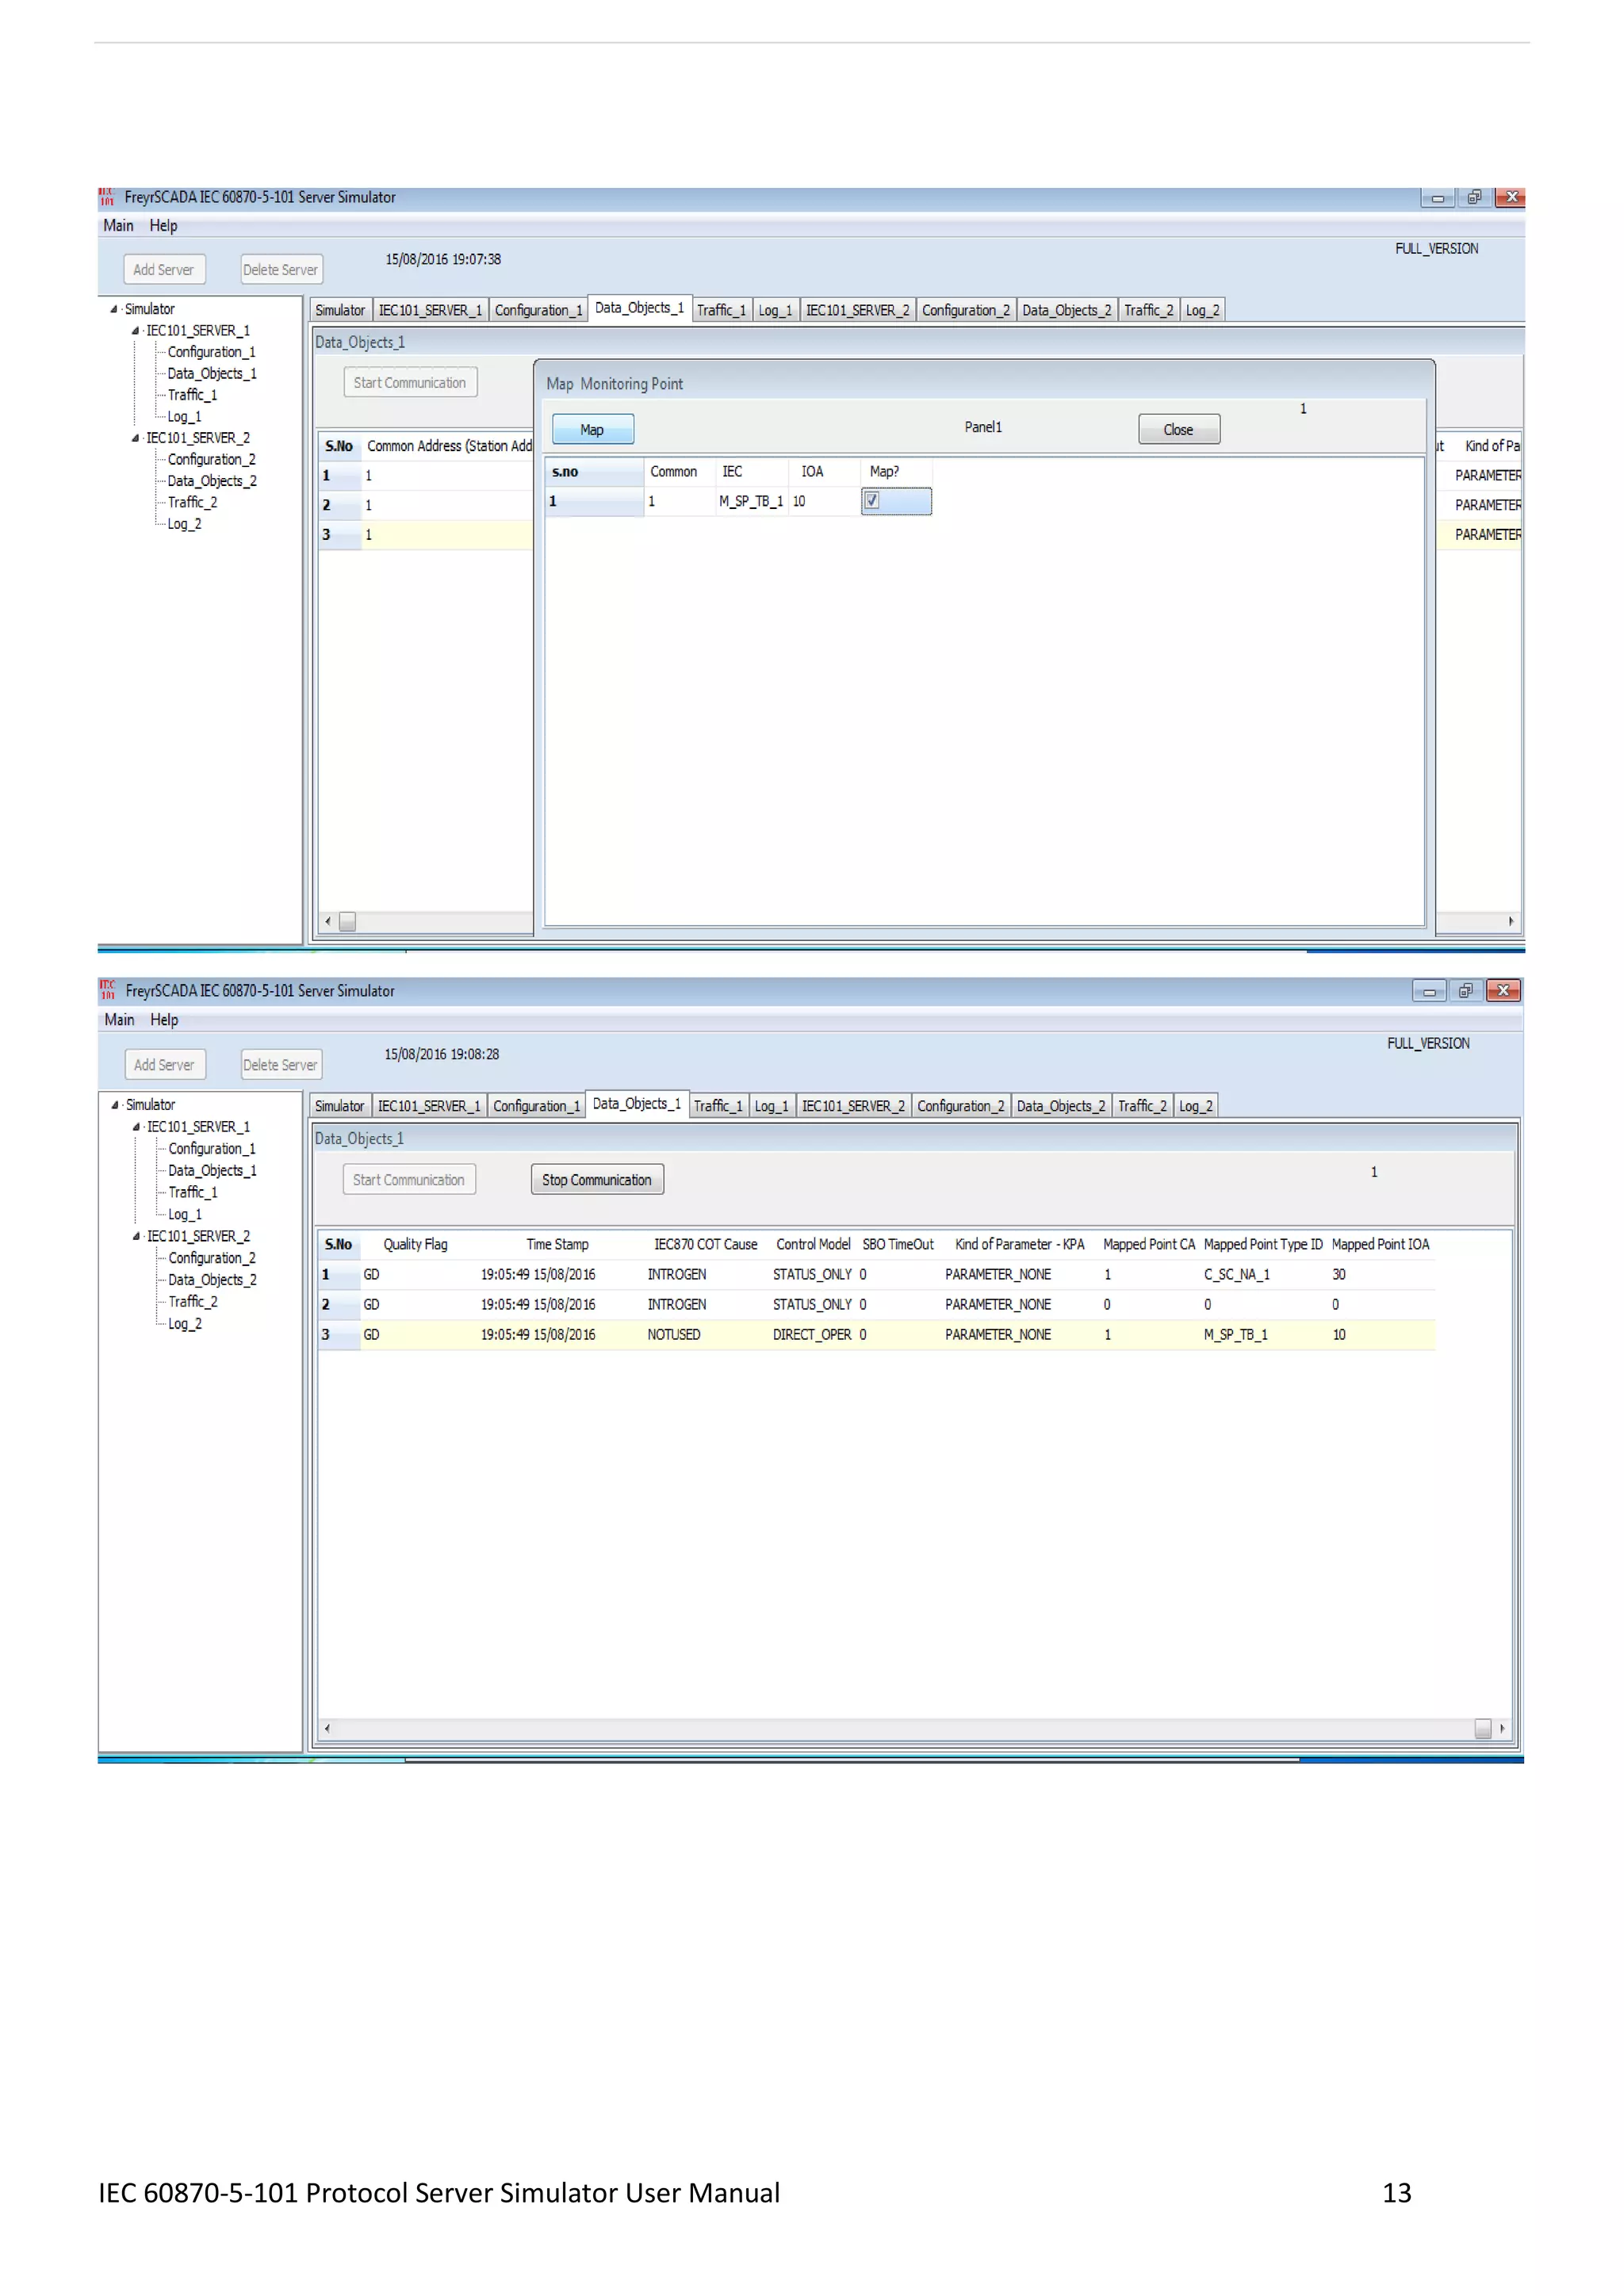Open the Log_2 tab in the upper window

[x=1202, y=310]
